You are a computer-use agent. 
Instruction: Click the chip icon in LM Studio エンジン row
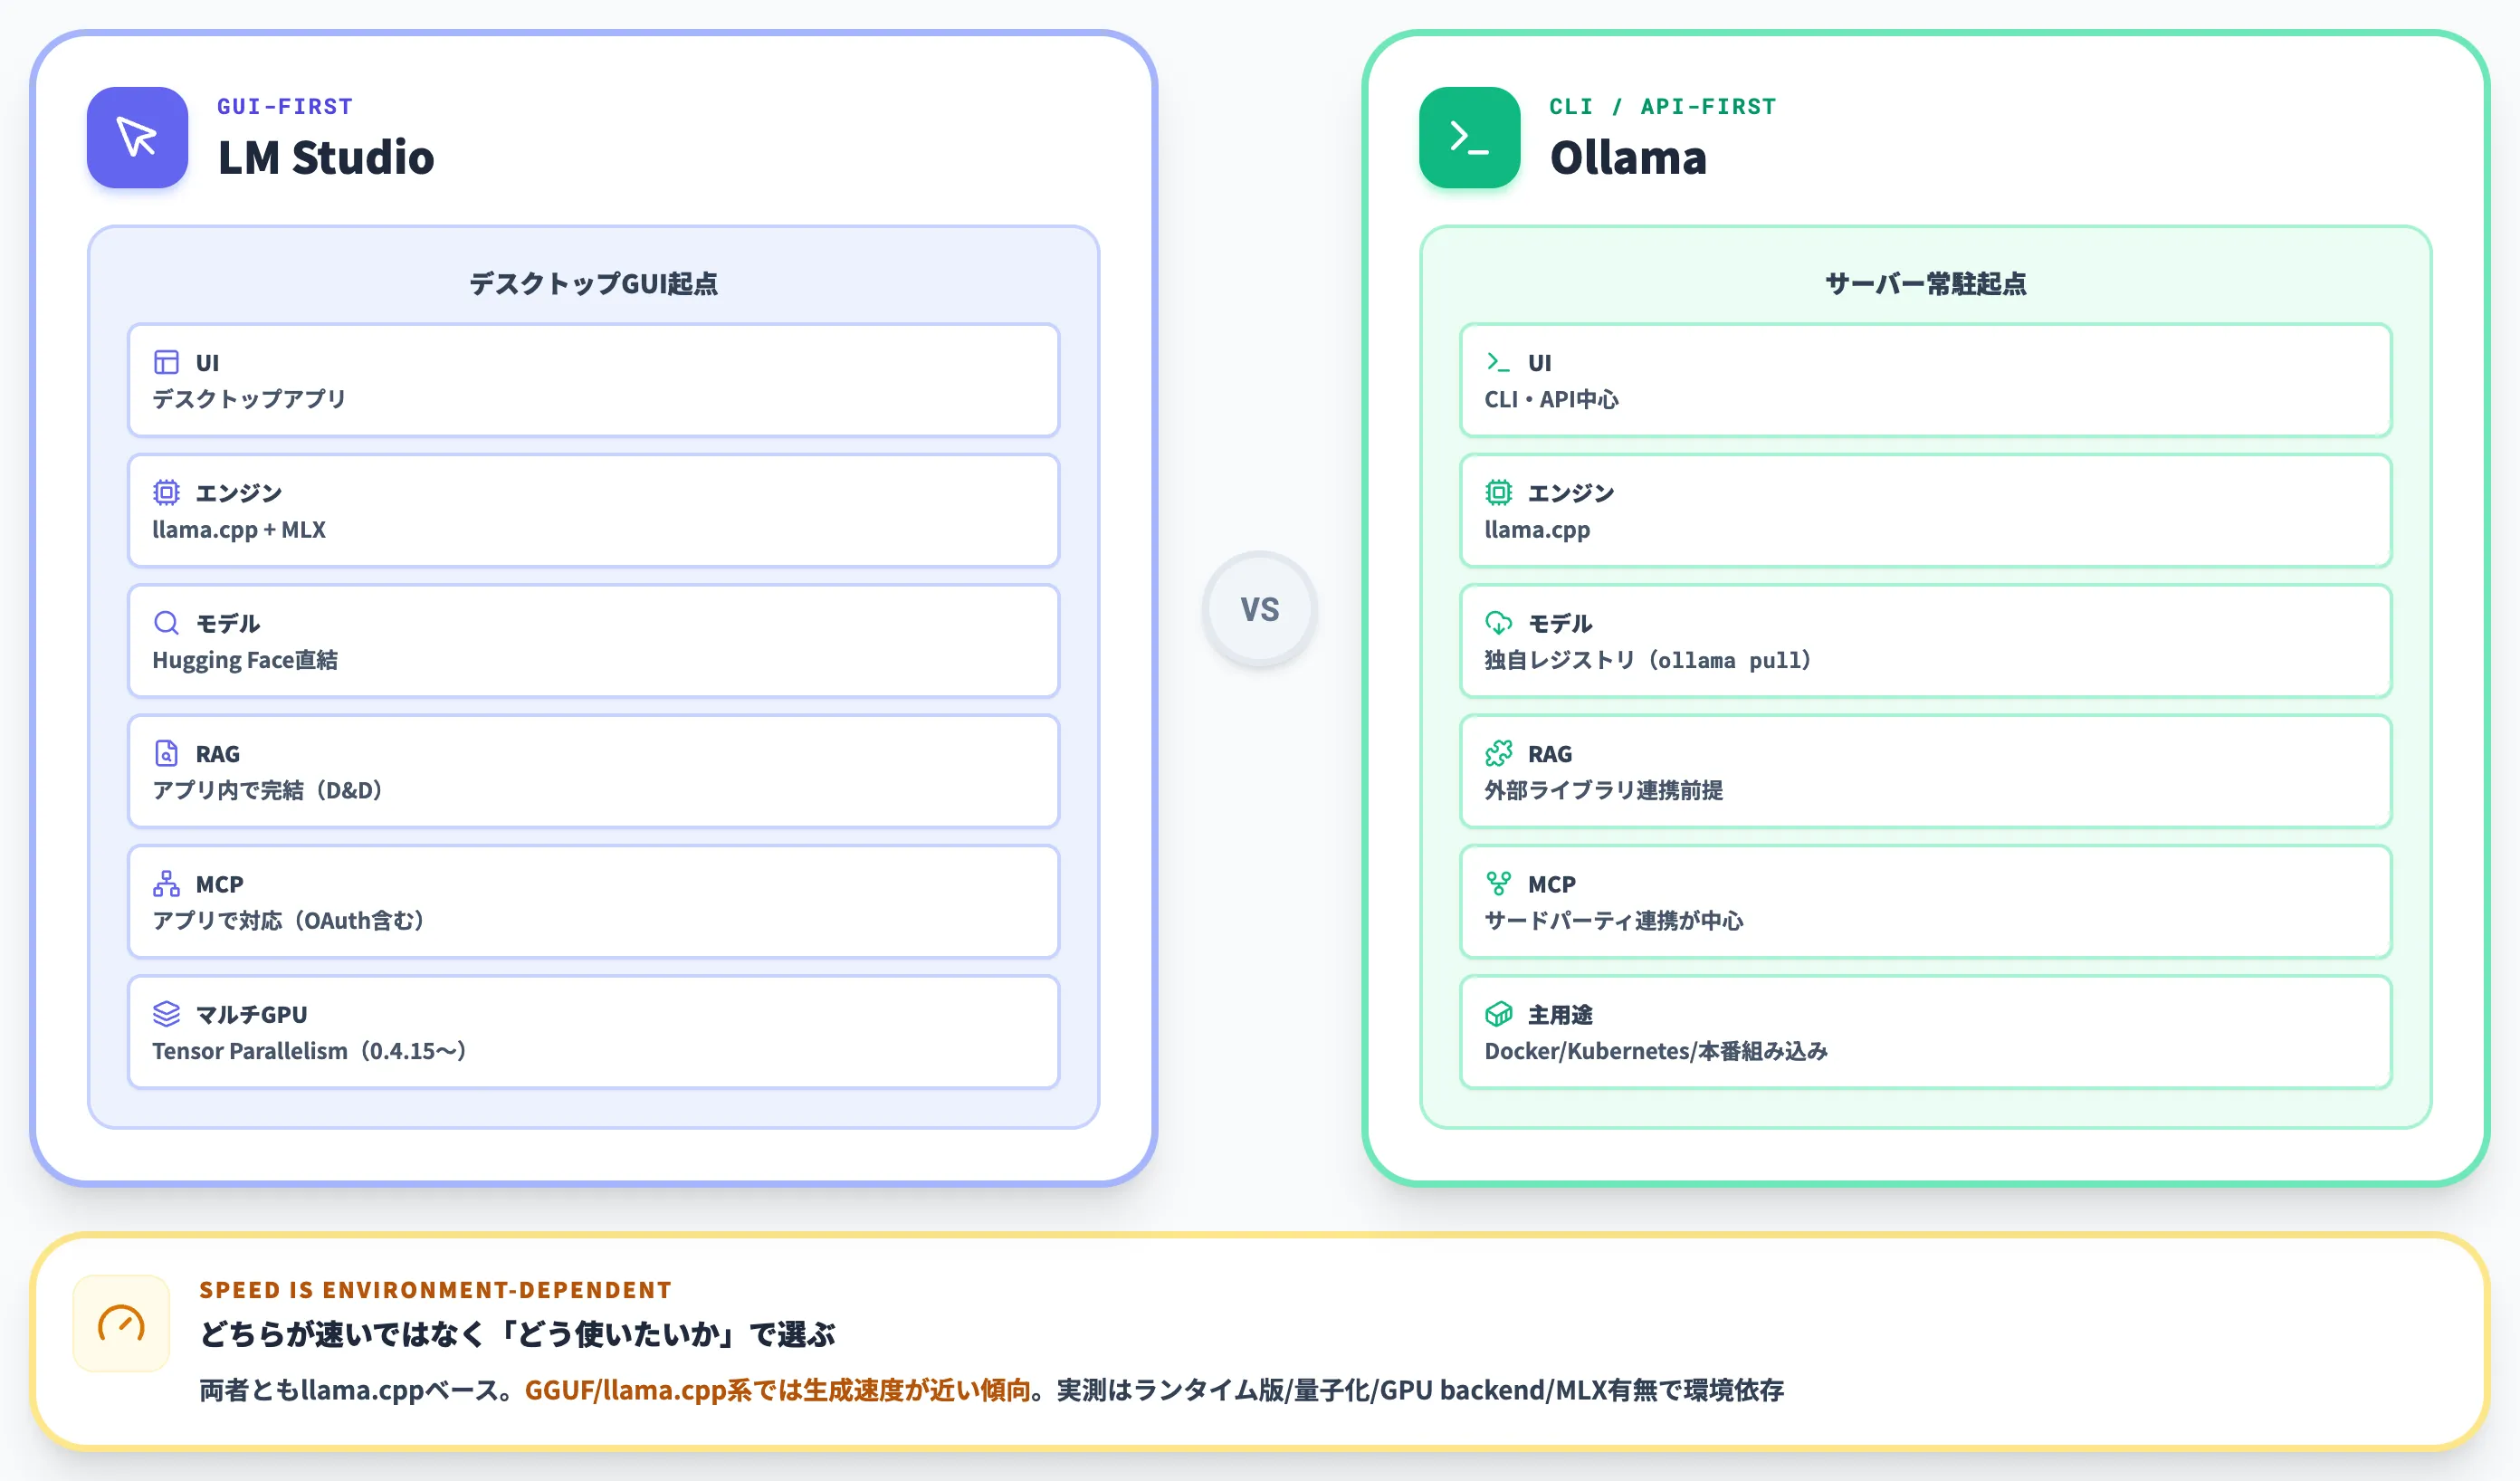coord(166,492)
